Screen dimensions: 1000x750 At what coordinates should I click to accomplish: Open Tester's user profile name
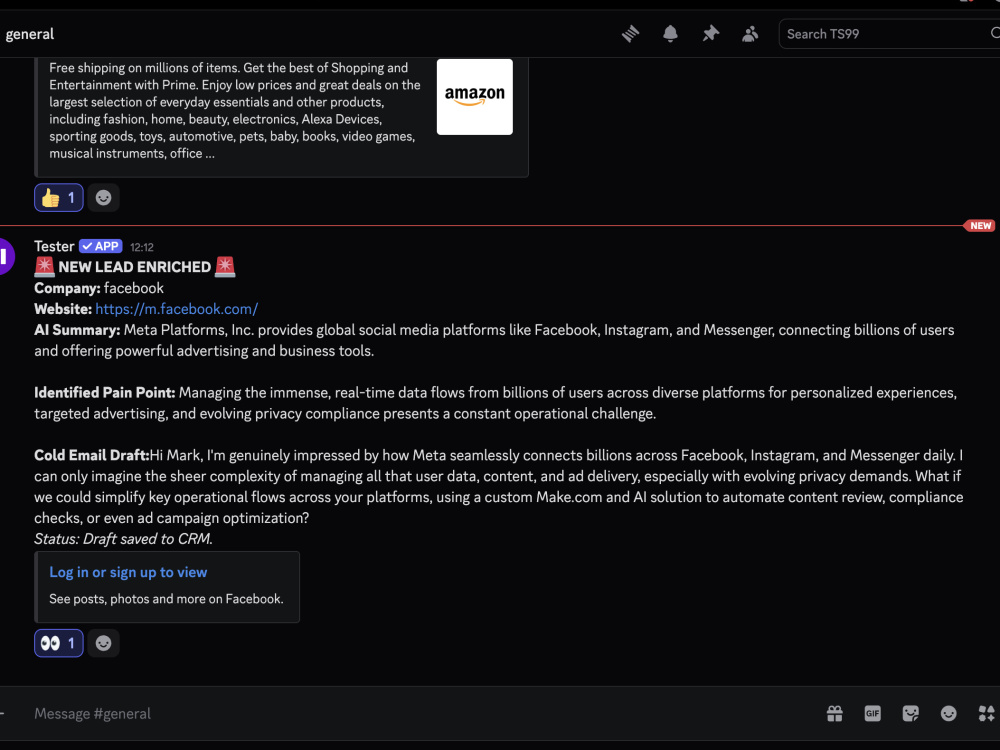[54, 246]
